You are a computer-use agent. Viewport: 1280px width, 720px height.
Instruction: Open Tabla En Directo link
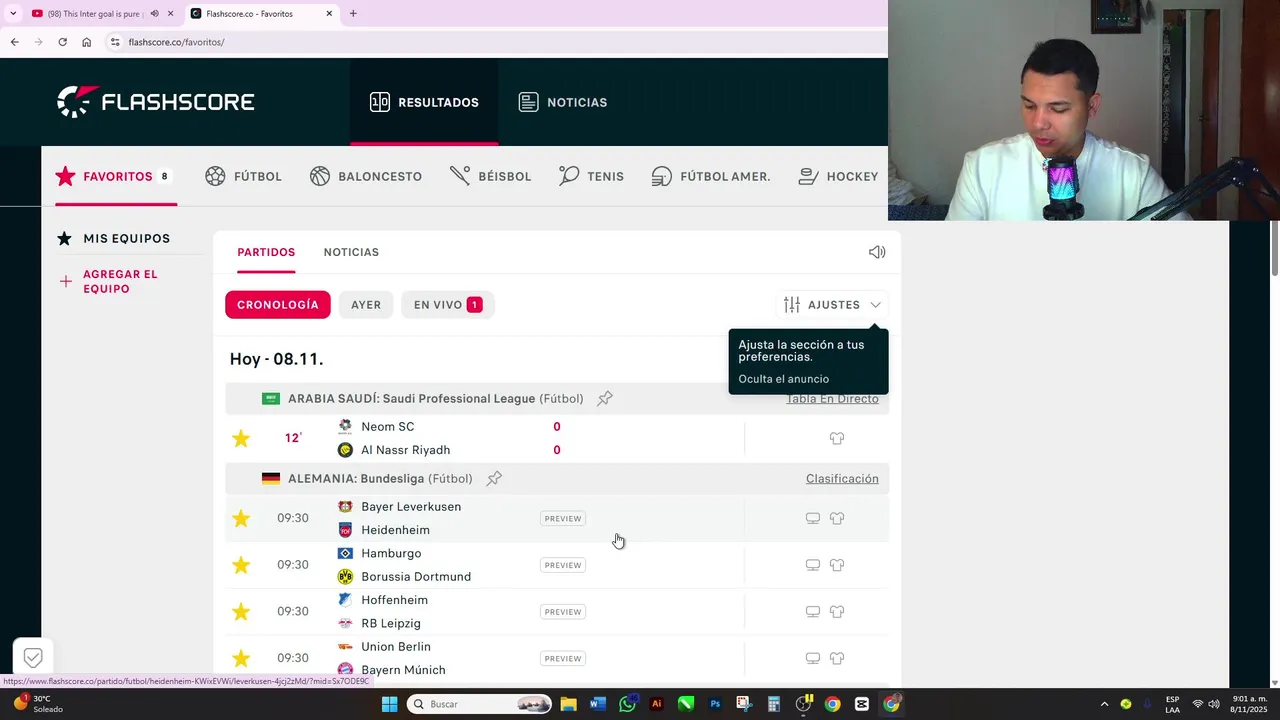(x=832, y=398)
